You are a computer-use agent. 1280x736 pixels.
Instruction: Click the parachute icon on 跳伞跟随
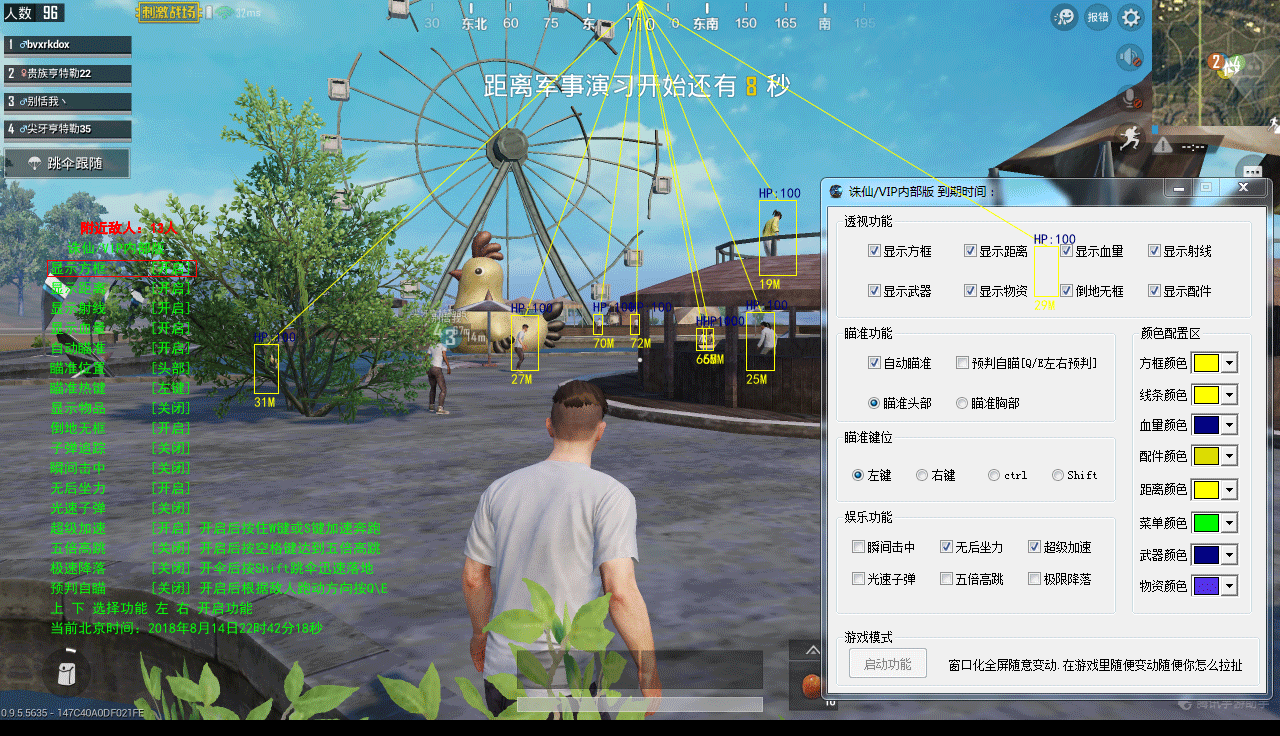pyautogui.click(x=35, y=163)
